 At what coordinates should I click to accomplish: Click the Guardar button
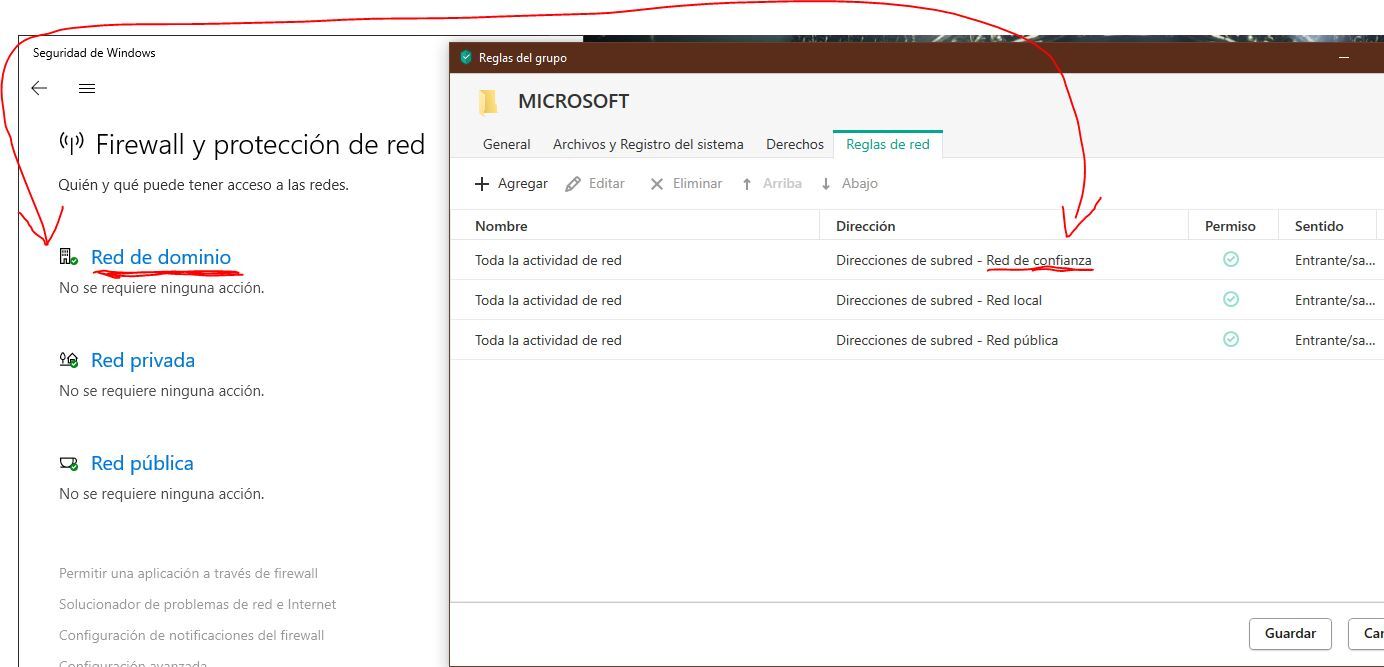1290,633
